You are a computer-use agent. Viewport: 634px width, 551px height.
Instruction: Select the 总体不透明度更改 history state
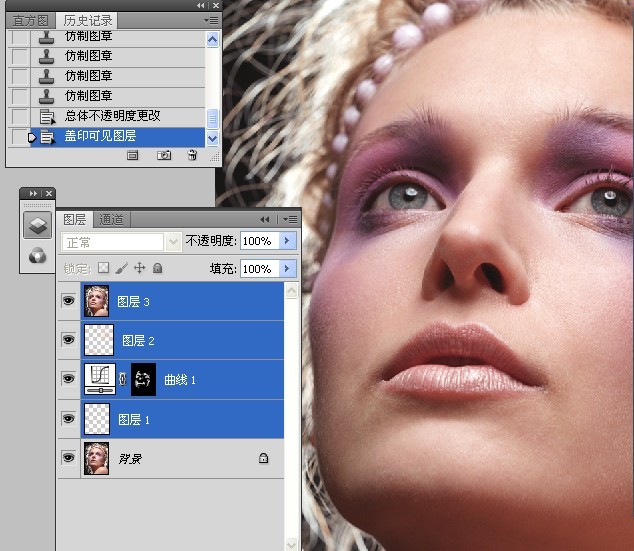click(118, 116)
